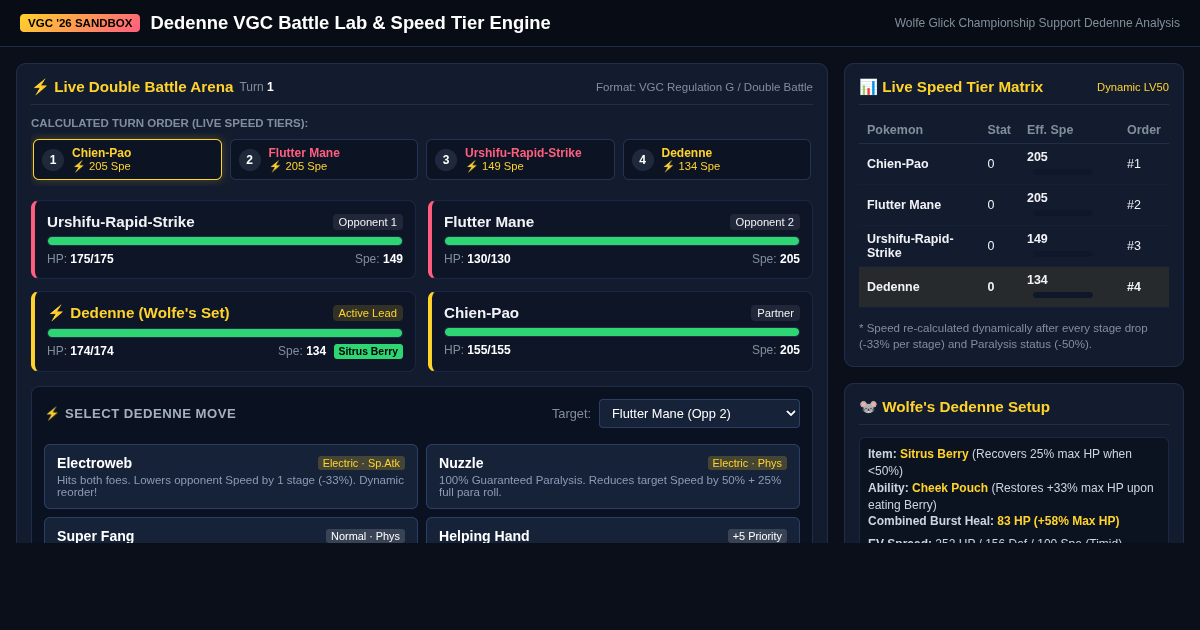Select the Electroweb move
Image resolution: width=1200 pixels, height=630 pixels.
(231, 477)
